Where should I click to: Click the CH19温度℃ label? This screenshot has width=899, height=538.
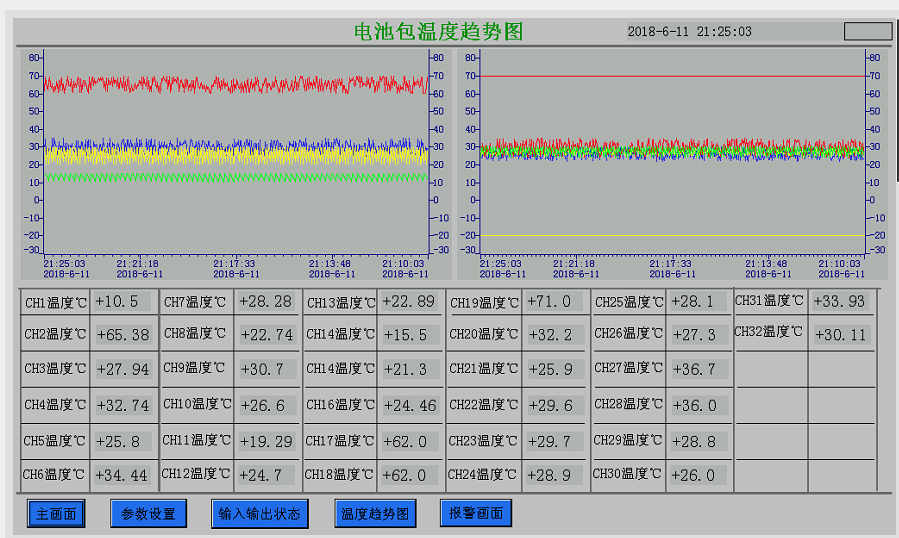(x=484, y=302)
